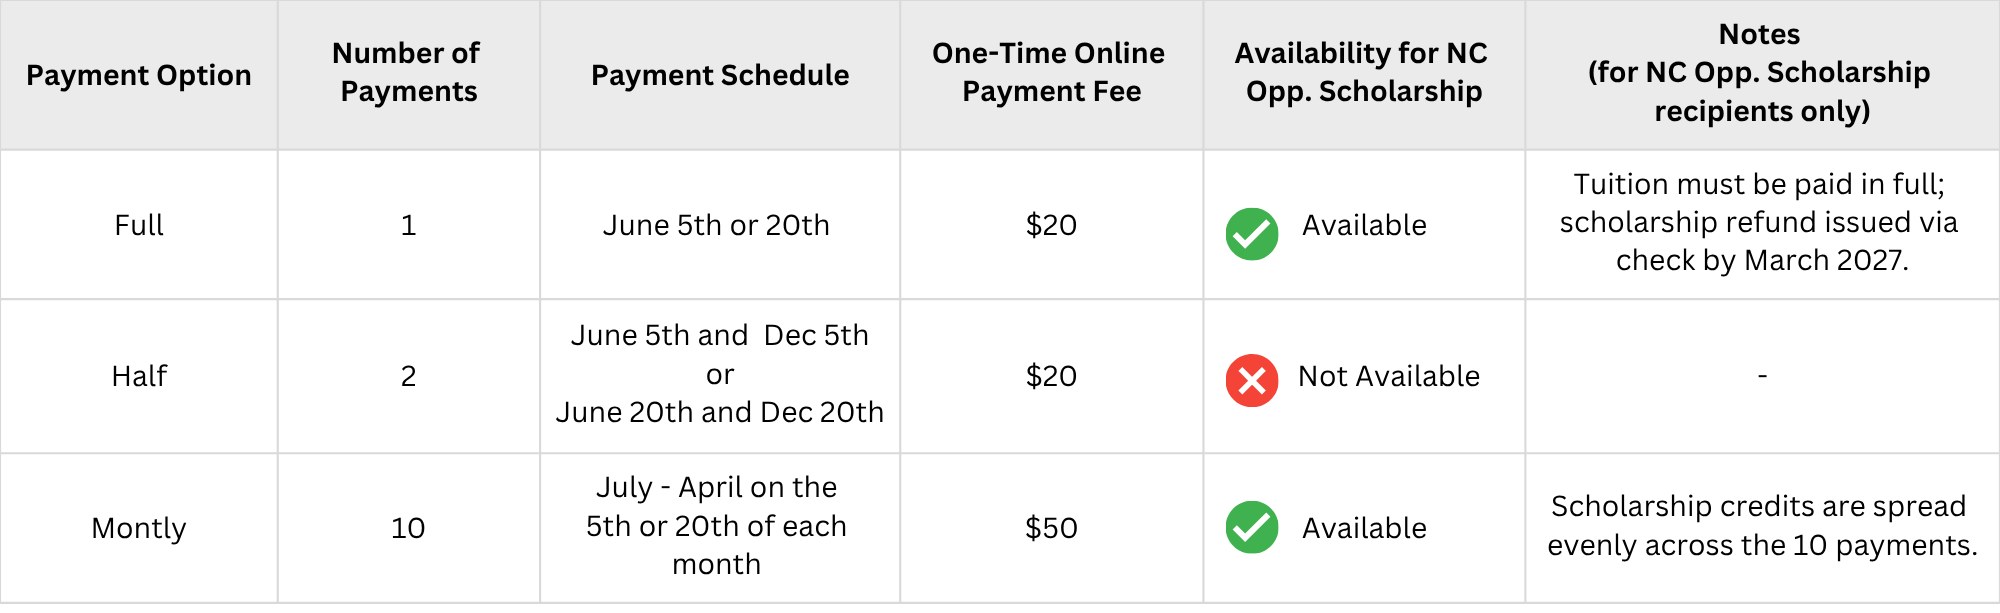Select the number 10 payments cell
2000x613 pixels.
[x=408, y=528]
